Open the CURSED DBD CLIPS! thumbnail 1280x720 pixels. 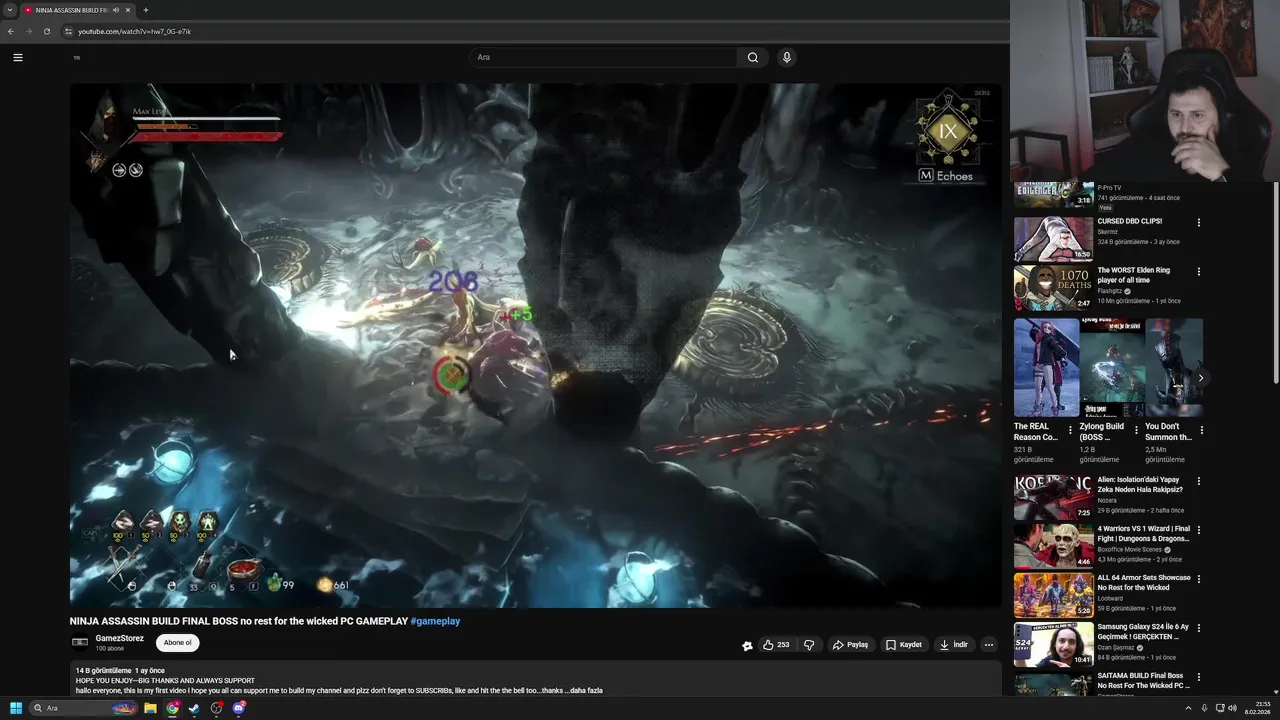tap(1053, 239)
